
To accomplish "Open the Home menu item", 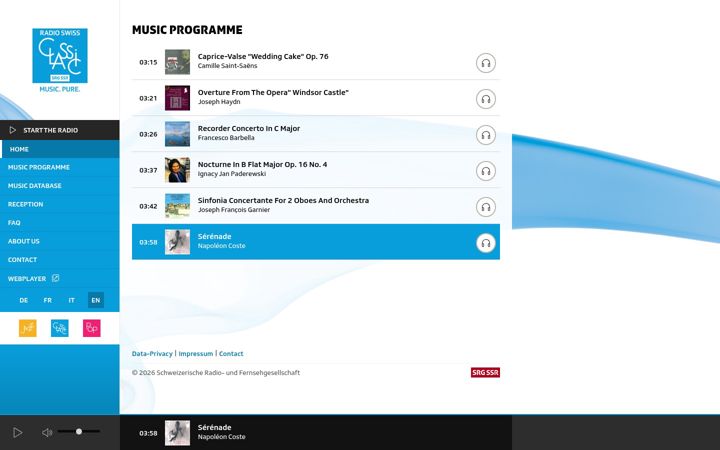I will (x=60, y=149).
